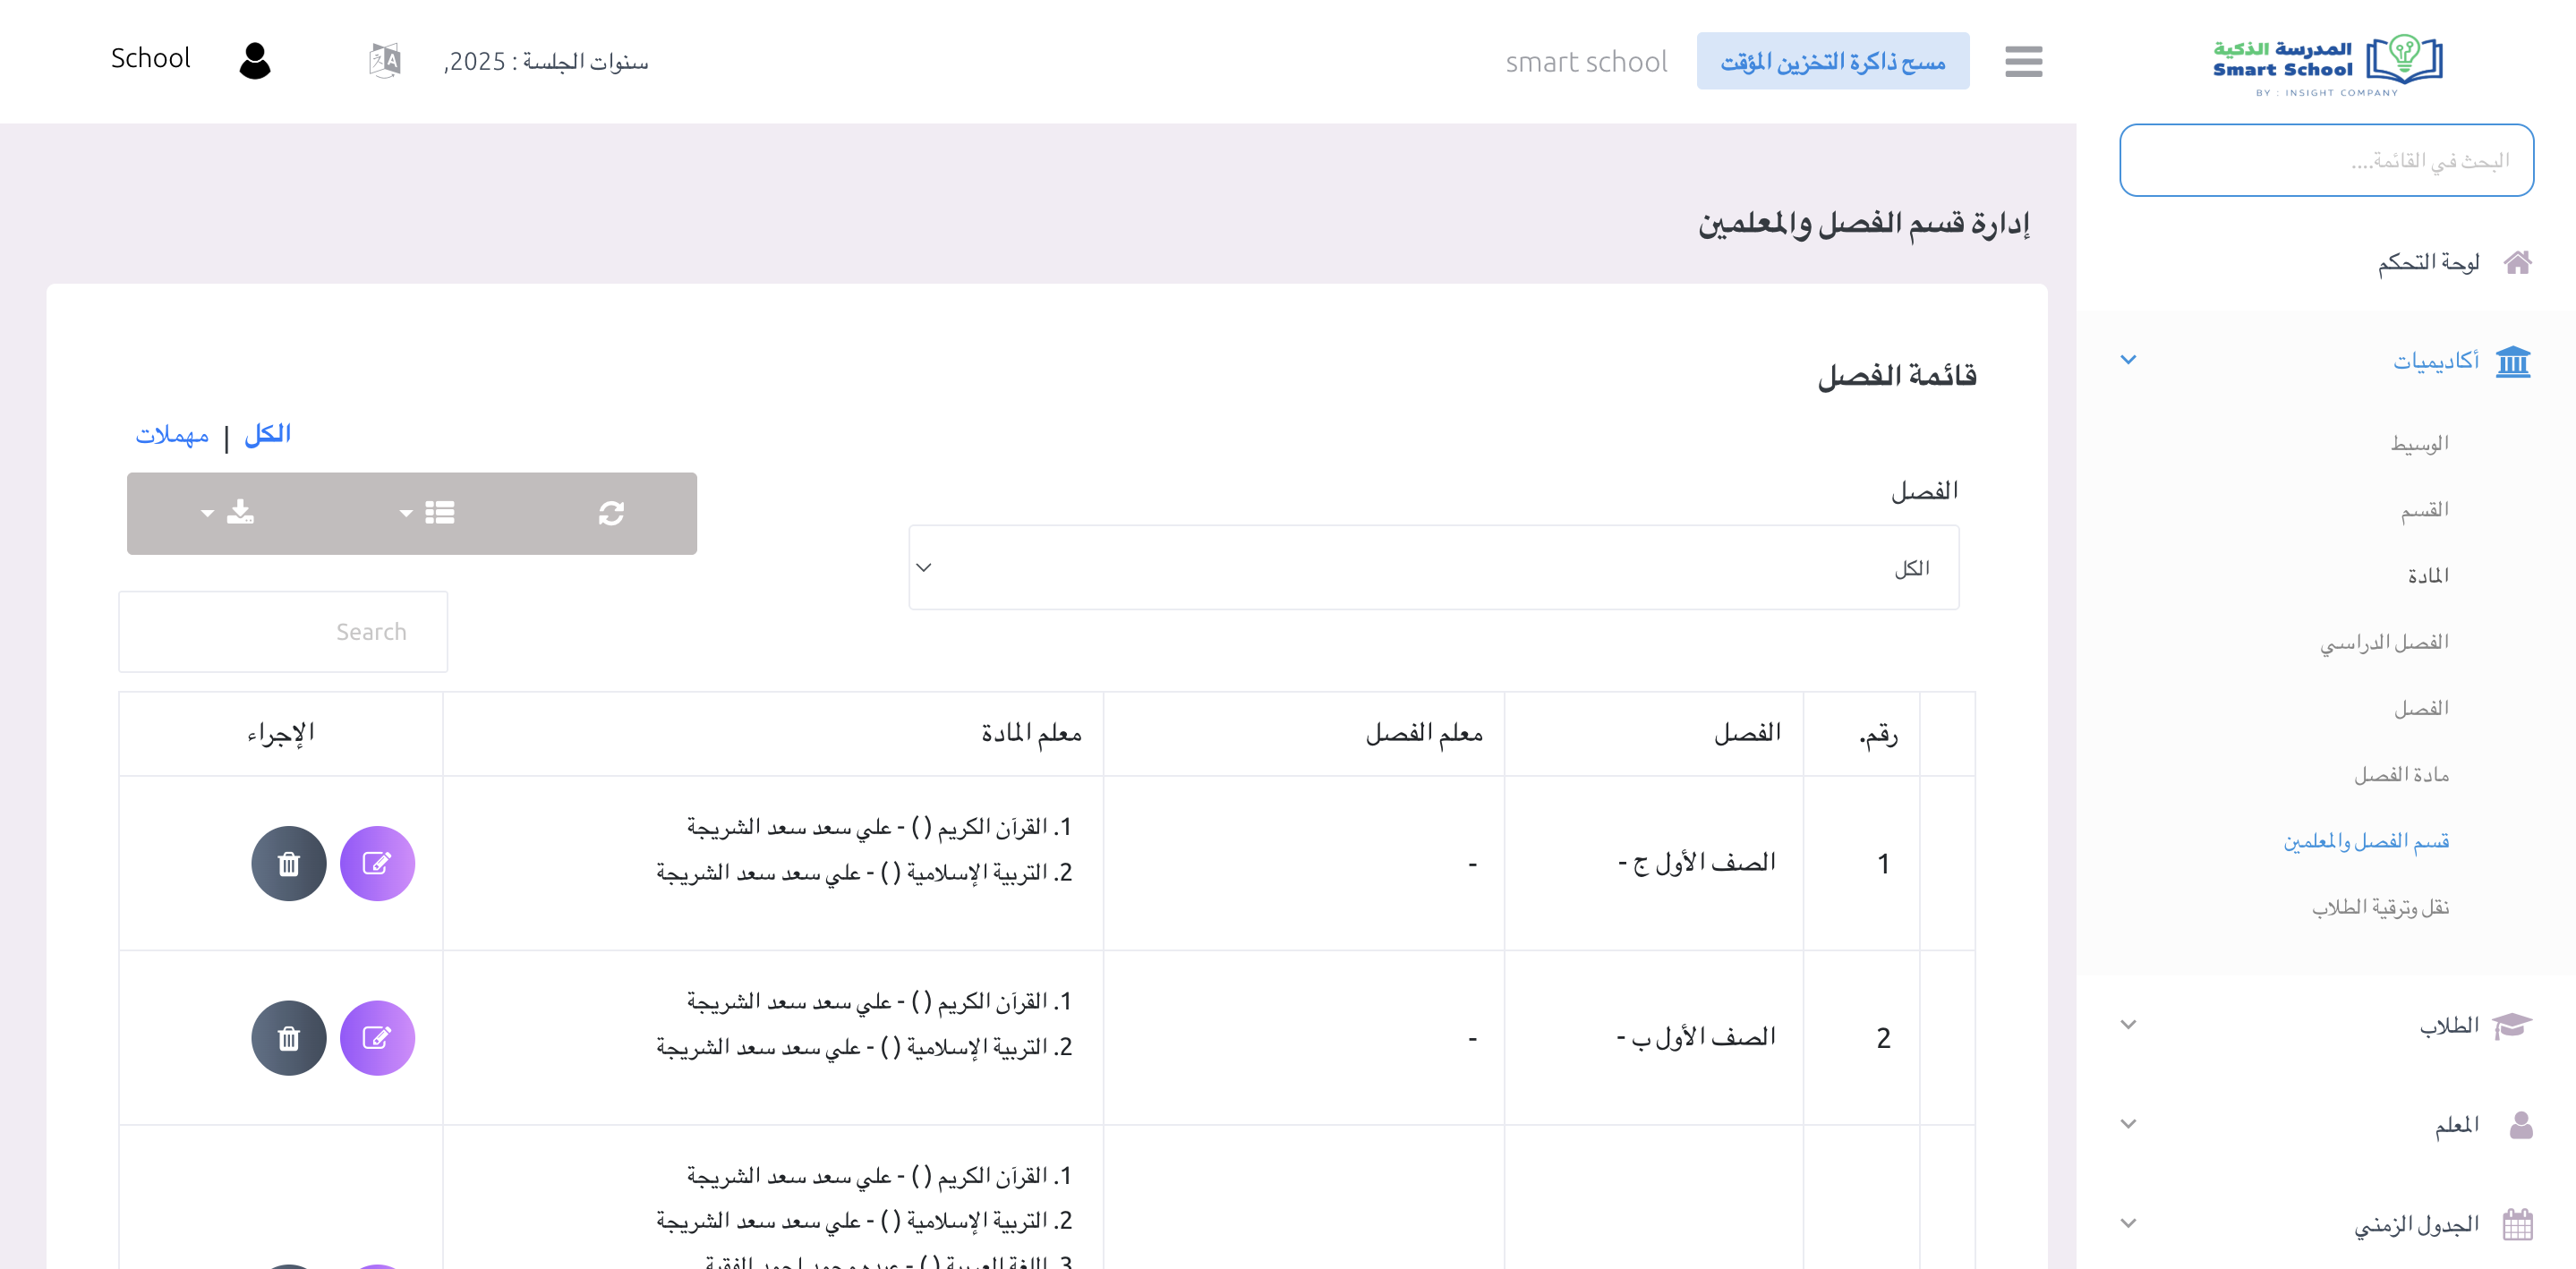
Task: Edit the الصف الأول ج row
Action: 377,863
